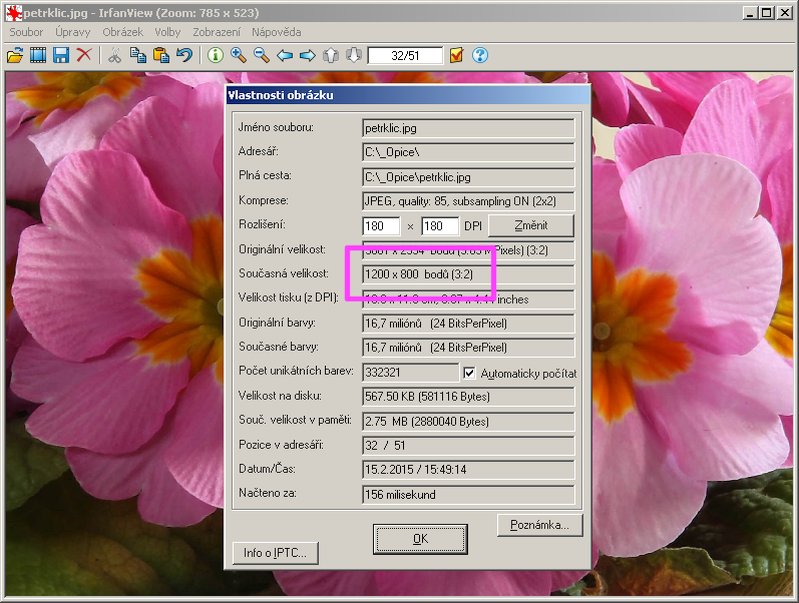Click the Pozice v adresáři value 32 / 51
Image resolution: width=799 pixels, height=603 pixels.
point(468,445)
